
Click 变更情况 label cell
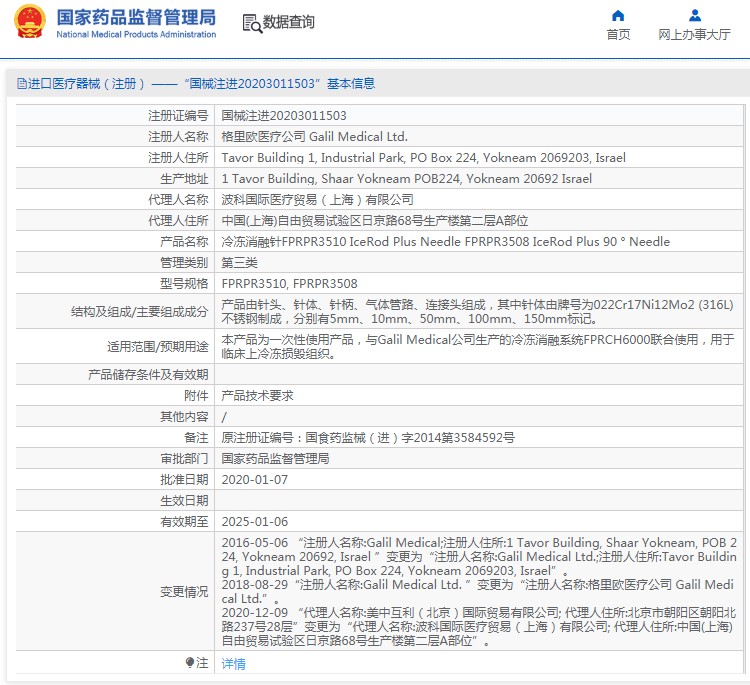pyautogui.click(x=115, y=592)
